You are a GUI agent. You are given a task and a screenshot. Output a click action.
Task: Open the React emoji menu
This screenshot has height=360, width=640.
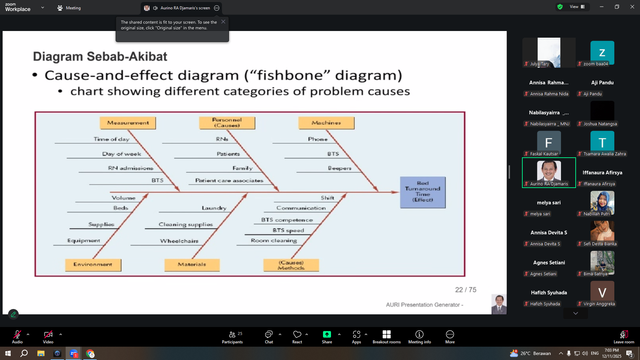click(x=297, y=337)
